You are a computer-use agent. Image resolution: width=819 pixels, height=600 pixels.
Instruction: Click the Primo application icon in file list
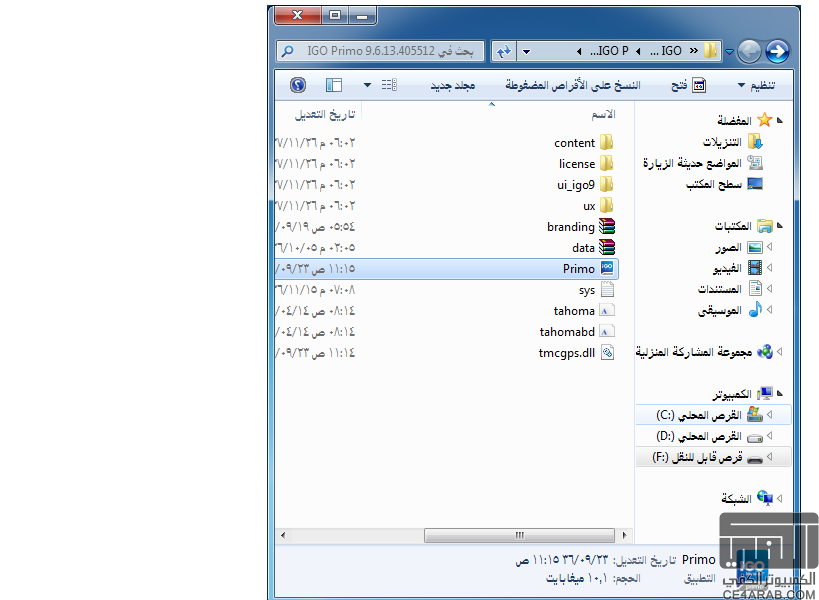[x=607, y=268]
